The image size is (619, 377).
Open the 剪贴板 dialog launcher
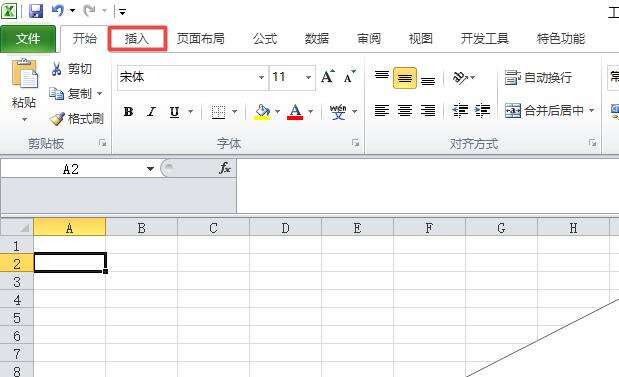click(103, 143)
